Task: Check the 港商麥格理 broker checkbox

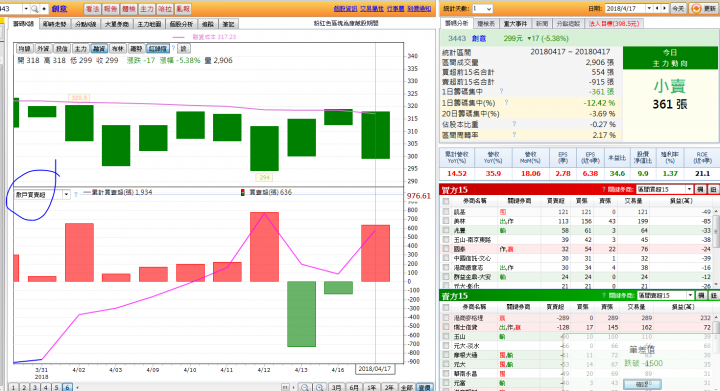Action: (x=445, y=318)
